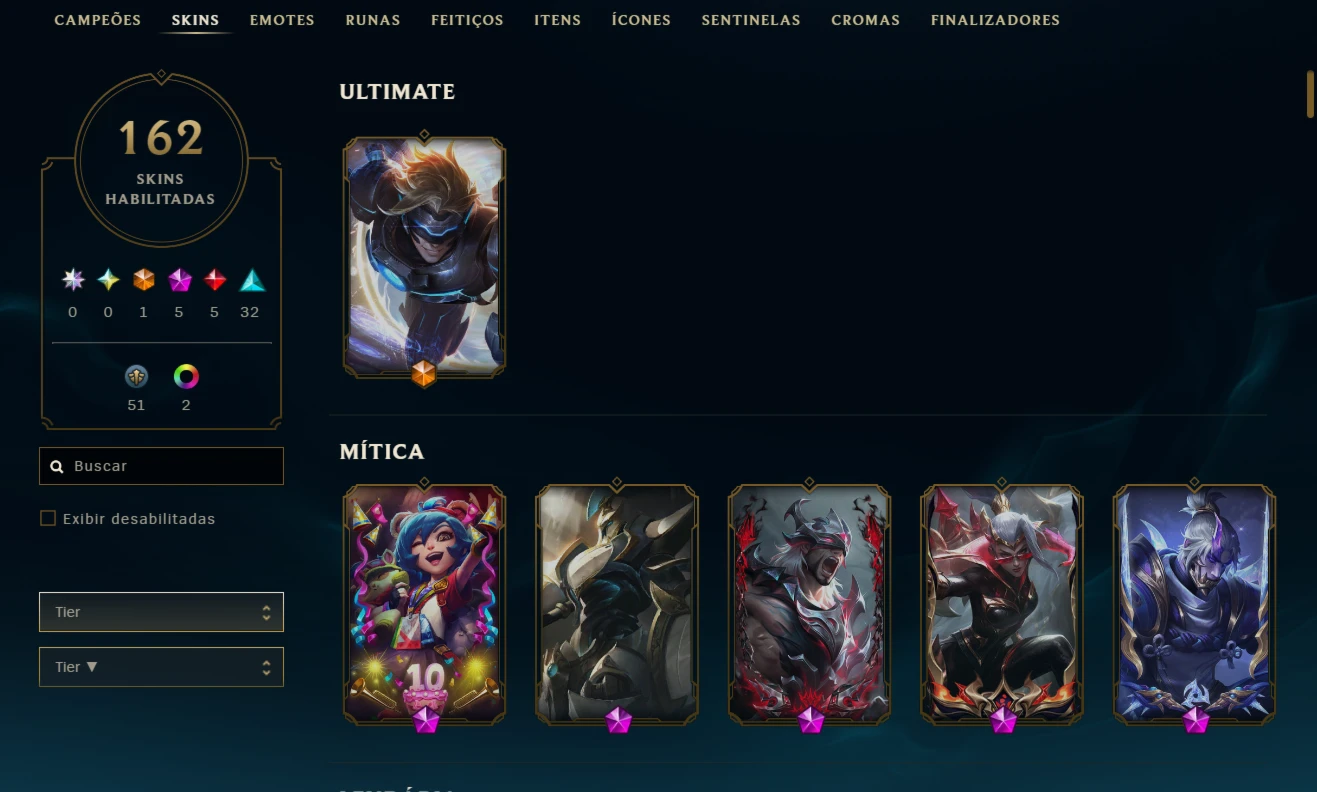Click the magnifier icon in Buscar field
Viewport: 1317px width, 792px height.
pyautogui.click(x=57, y=466)
